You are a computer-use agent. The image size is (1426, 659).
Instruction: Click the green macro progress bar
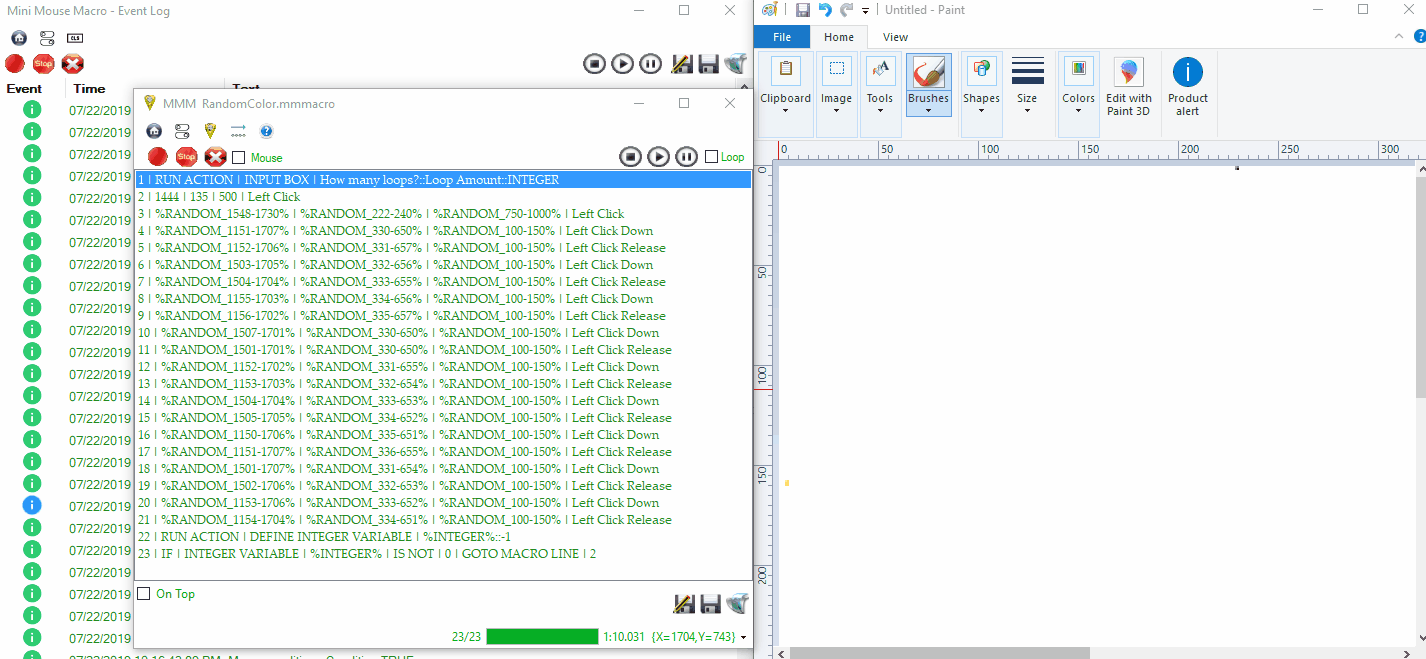tap(542, 637)
